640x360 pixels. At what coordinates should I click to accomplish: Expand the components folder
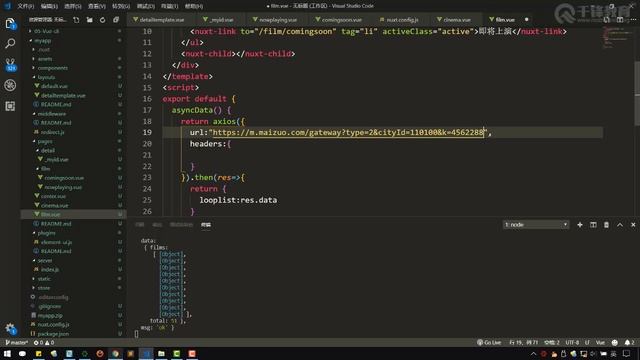pyautogui.click(x=53, y=68)
